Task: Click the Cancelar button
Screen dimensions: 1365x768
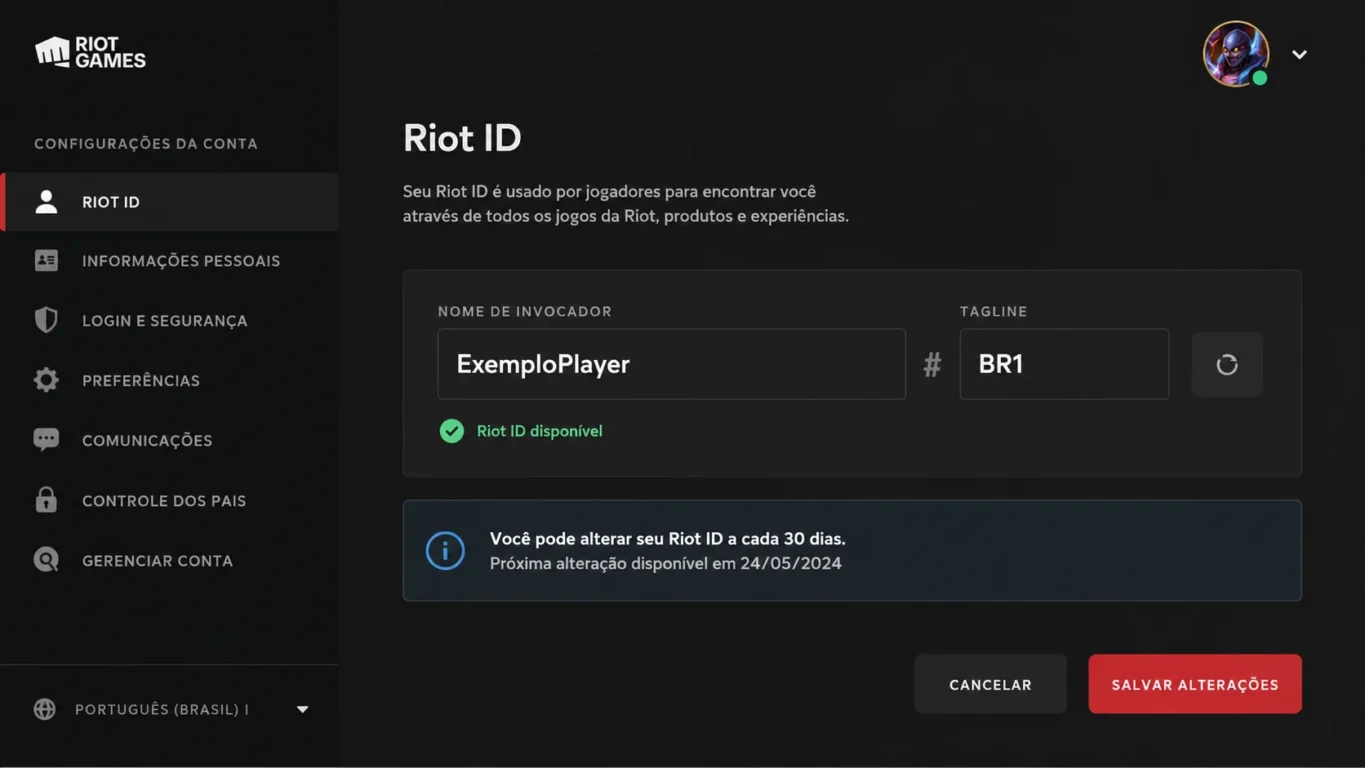Action: tap(990, 684)
